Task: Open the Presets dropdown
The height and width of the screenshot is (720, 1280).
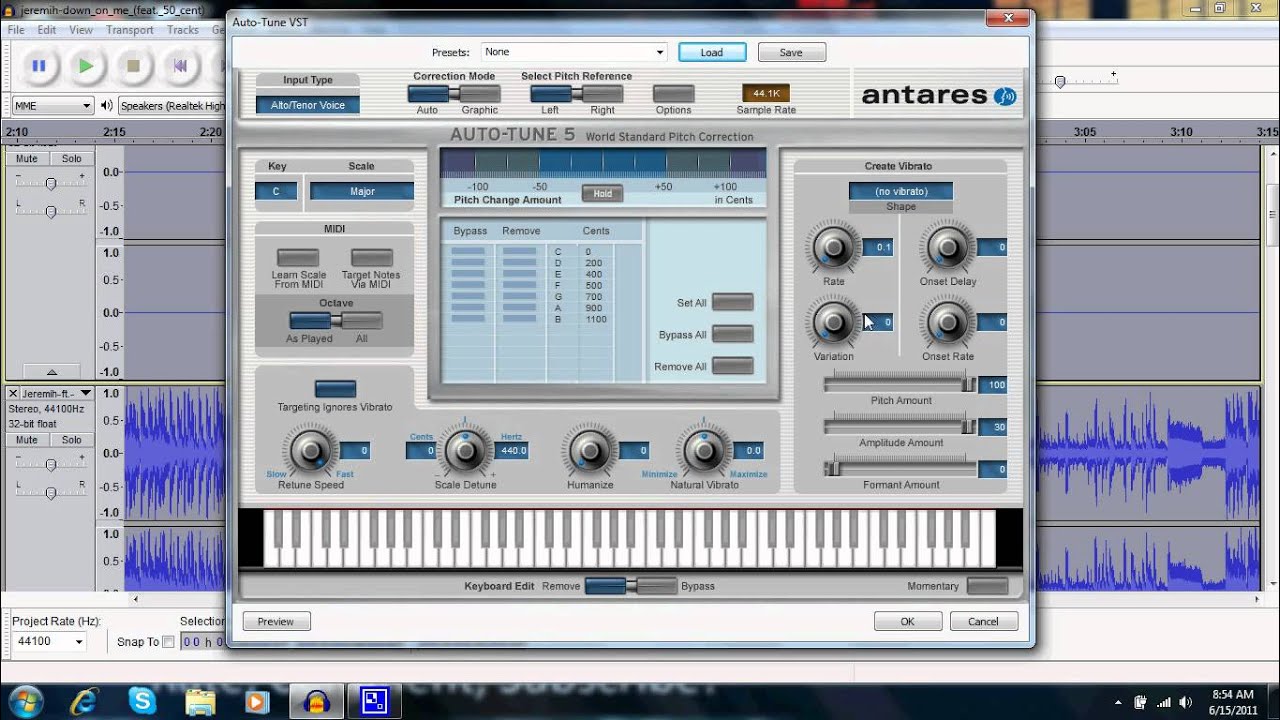Action: (x=573, y=52)
